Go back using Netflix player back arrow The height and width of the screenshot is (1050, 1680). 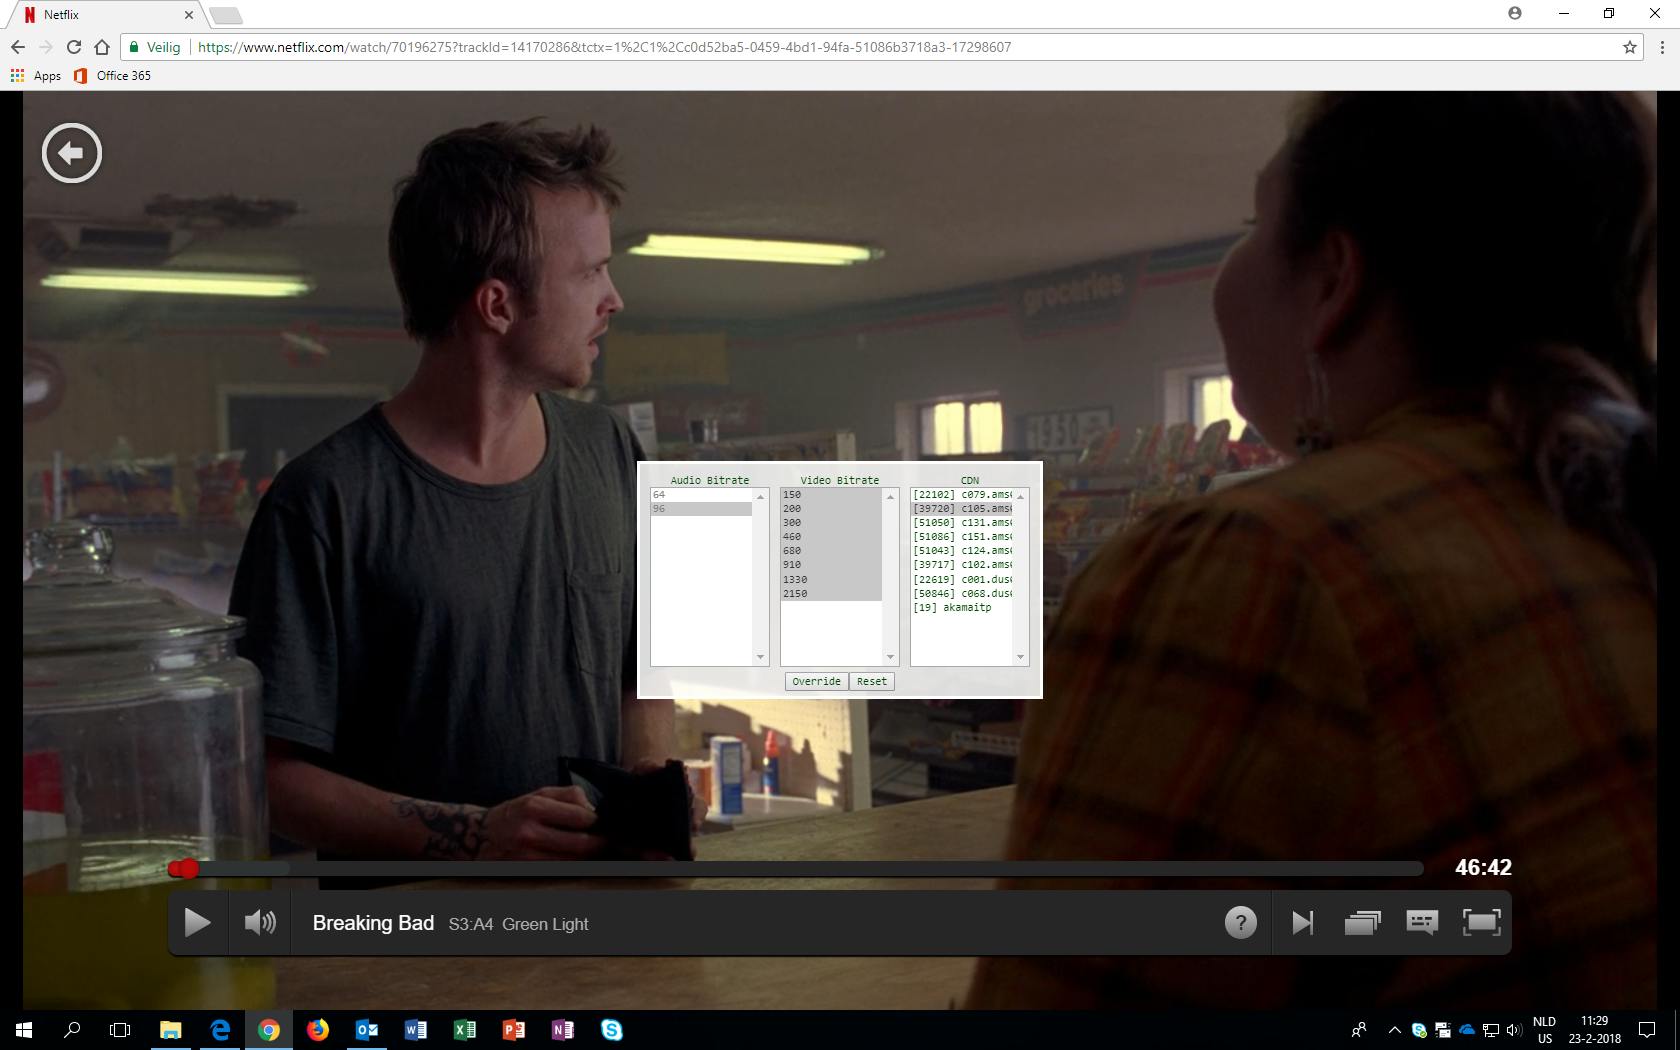point(72,153)
